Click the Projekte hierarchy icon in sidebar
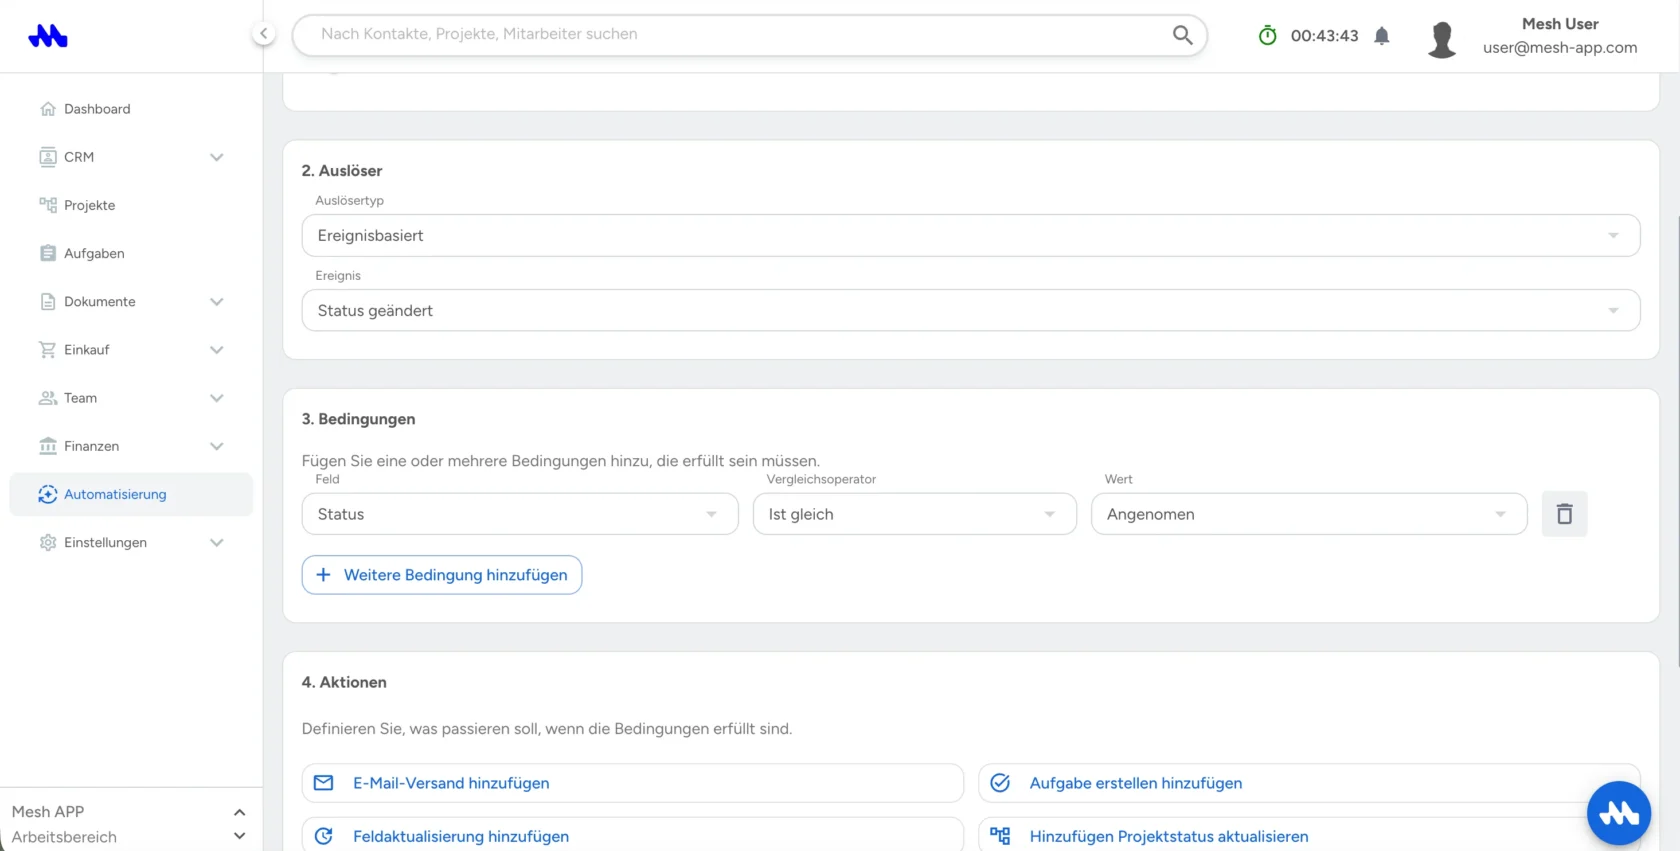The height and width of the screenshot is (851, 1680). point(48,205)
